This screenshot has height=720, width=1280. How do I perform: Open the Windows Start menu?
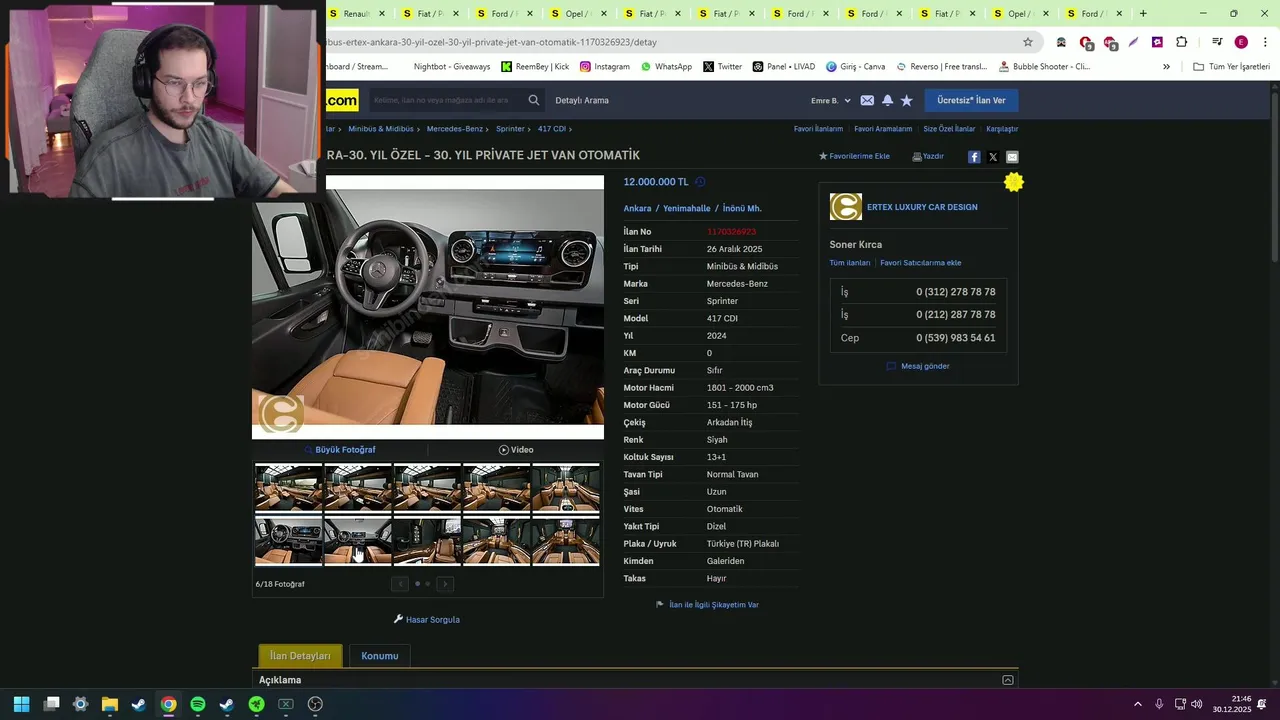[x=21, y=704]
